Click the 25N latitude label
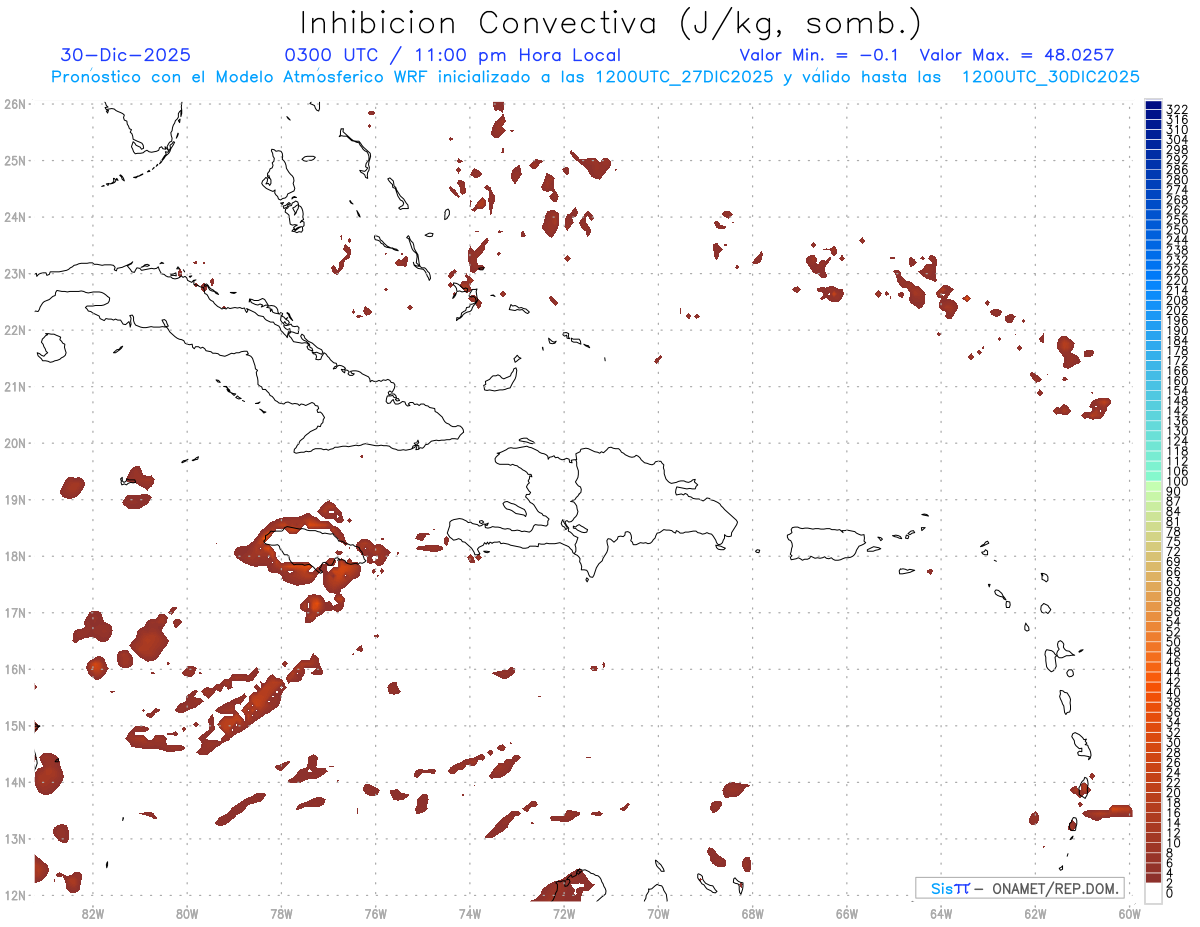 [x=15, y=160]
